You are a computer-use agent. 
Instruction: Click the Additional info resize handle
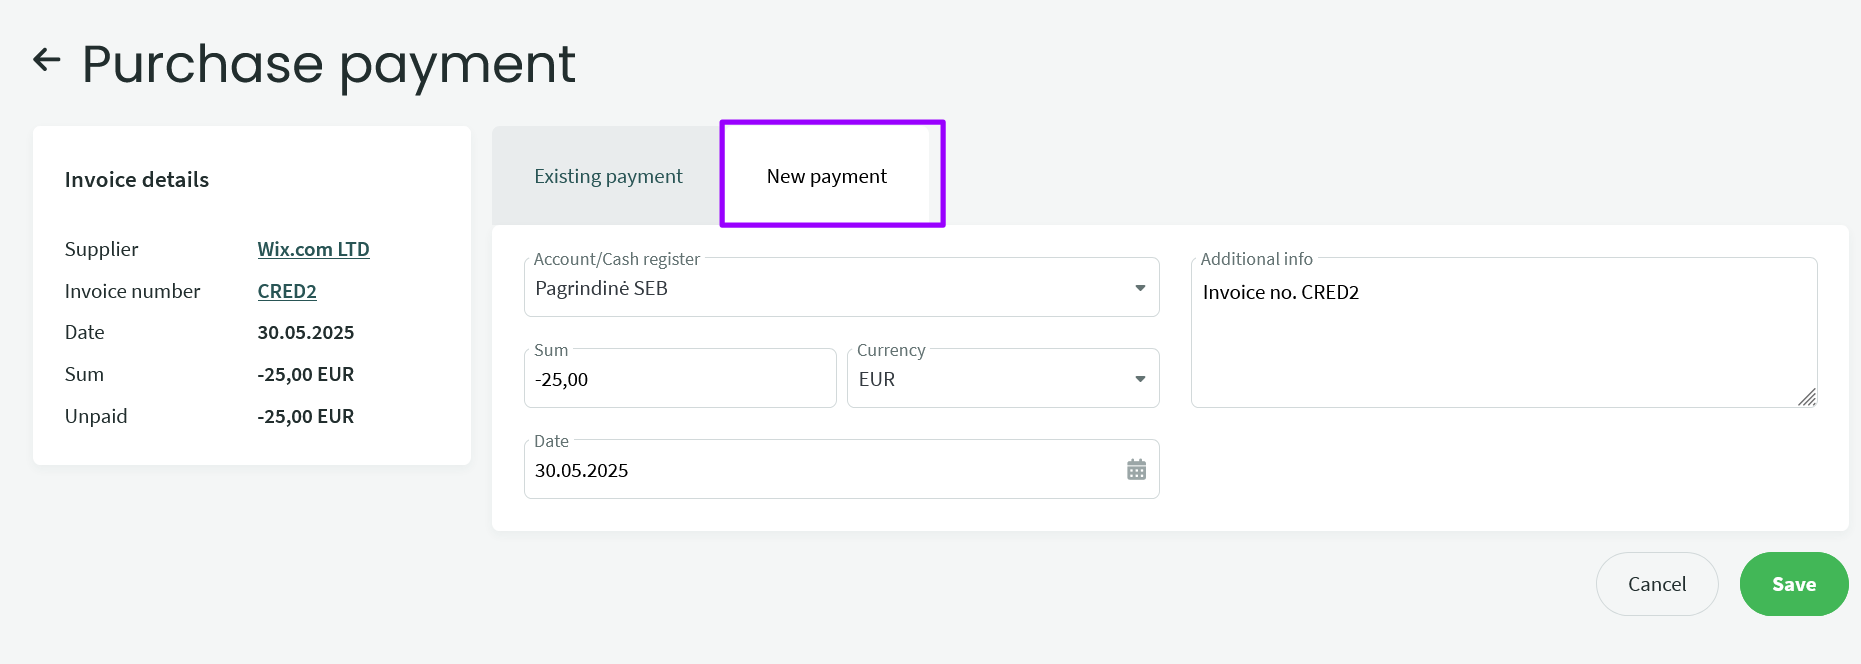1806,397
